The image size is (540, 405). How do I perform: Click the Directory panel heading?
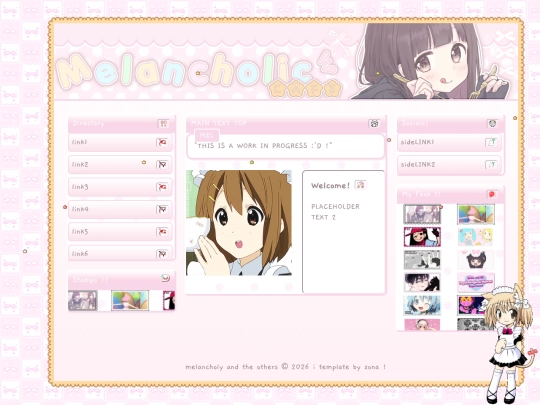tap(89, 123)
